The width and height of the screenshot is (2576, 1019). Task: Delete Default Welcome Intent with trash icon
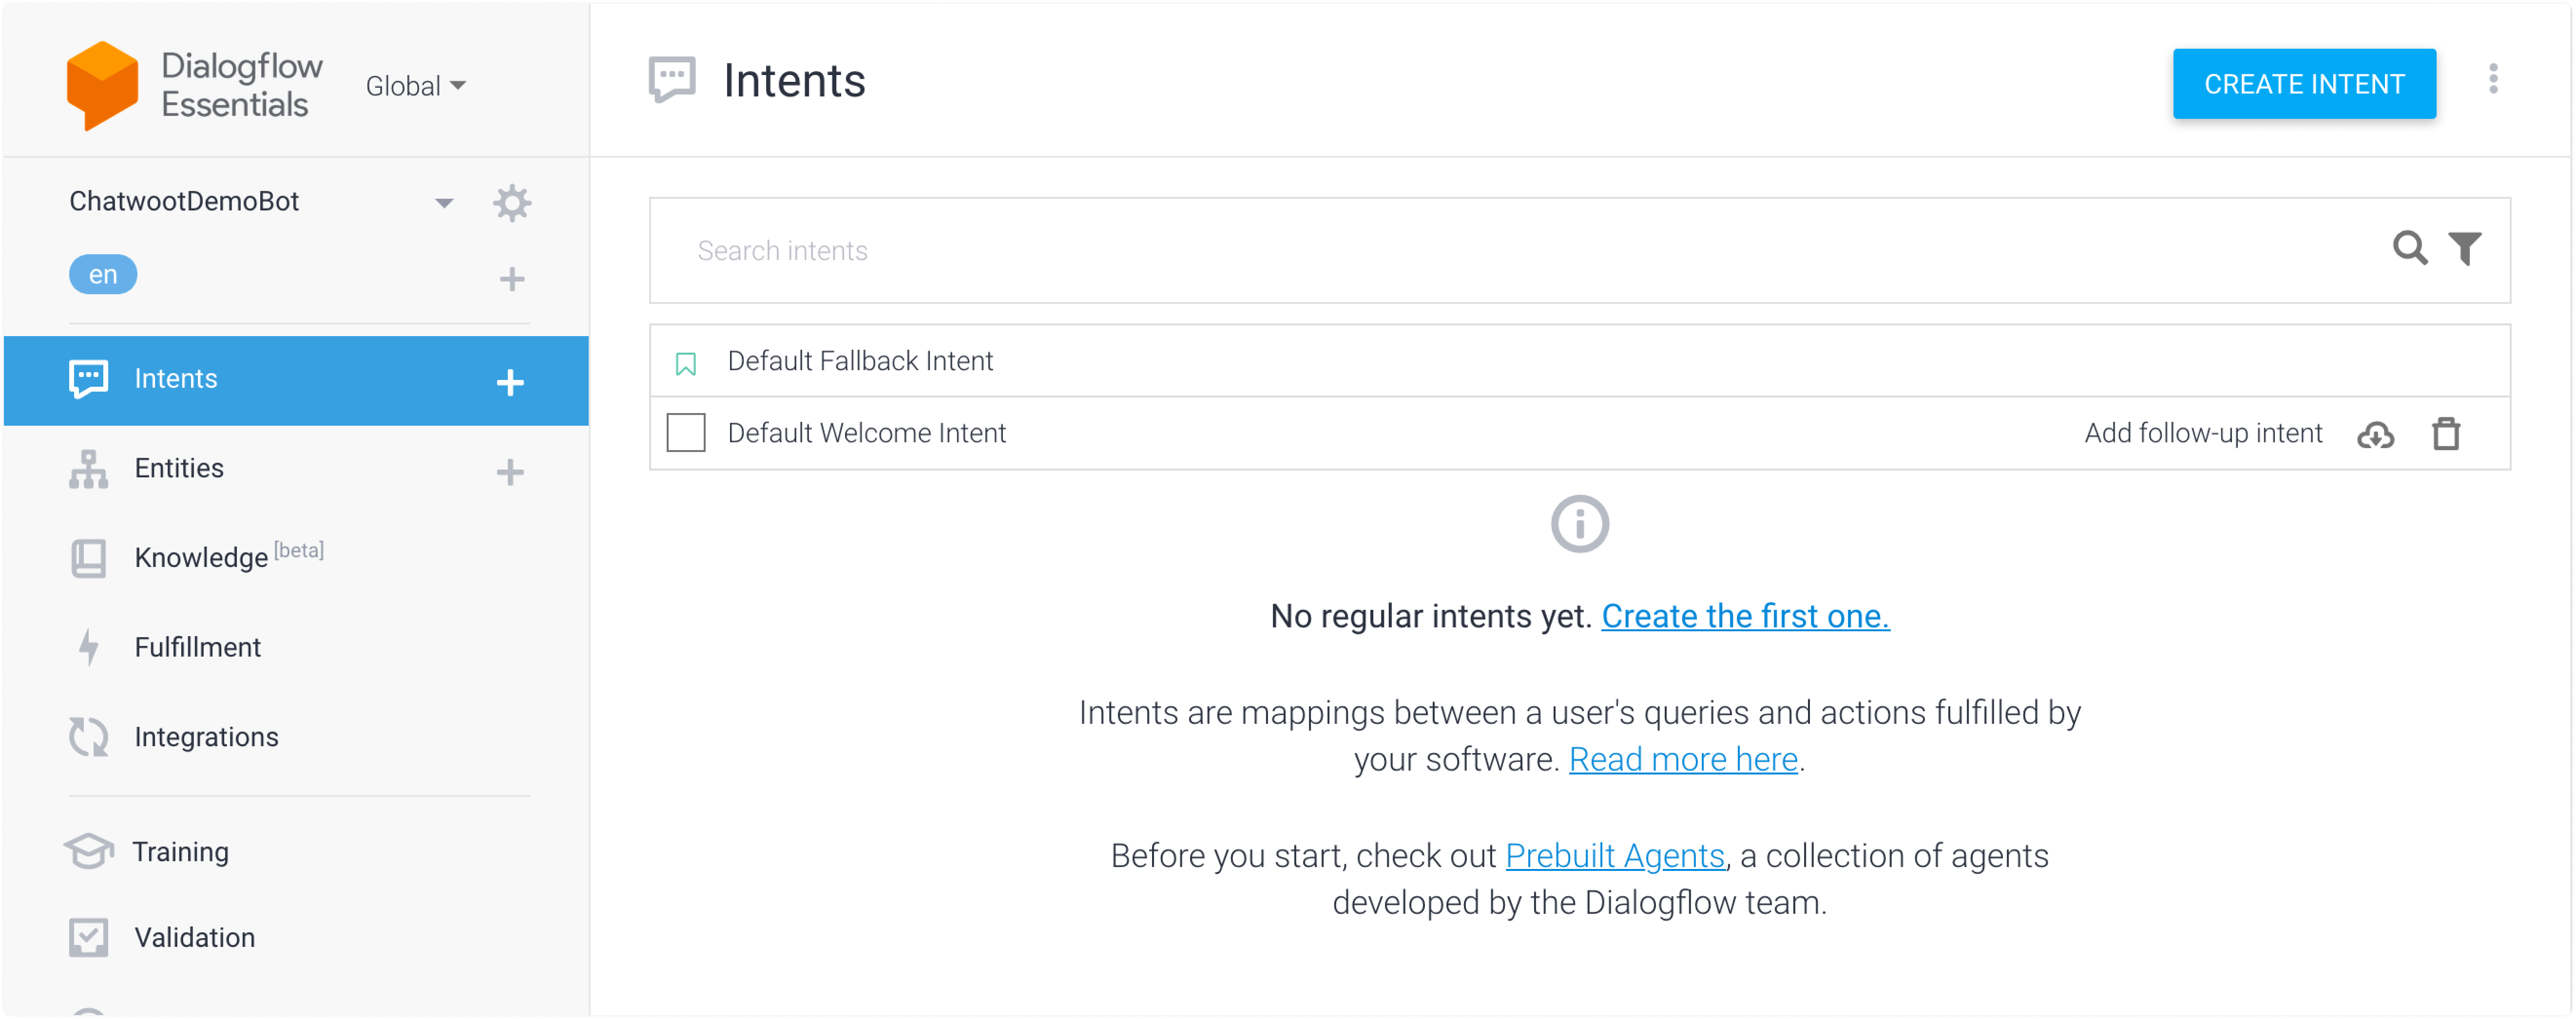(x=2446, y=434)
